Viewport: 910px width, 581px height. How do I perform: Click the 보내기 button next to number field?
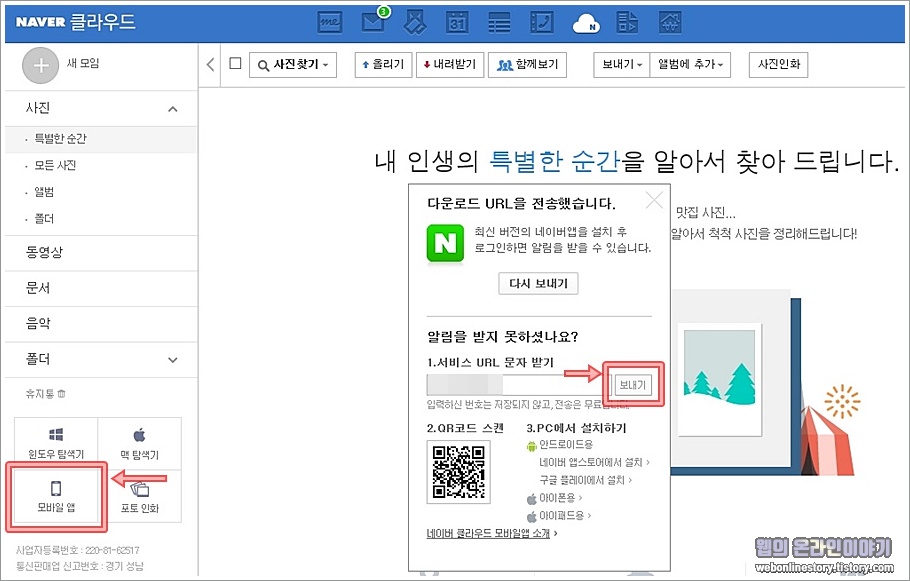point(633,385)
